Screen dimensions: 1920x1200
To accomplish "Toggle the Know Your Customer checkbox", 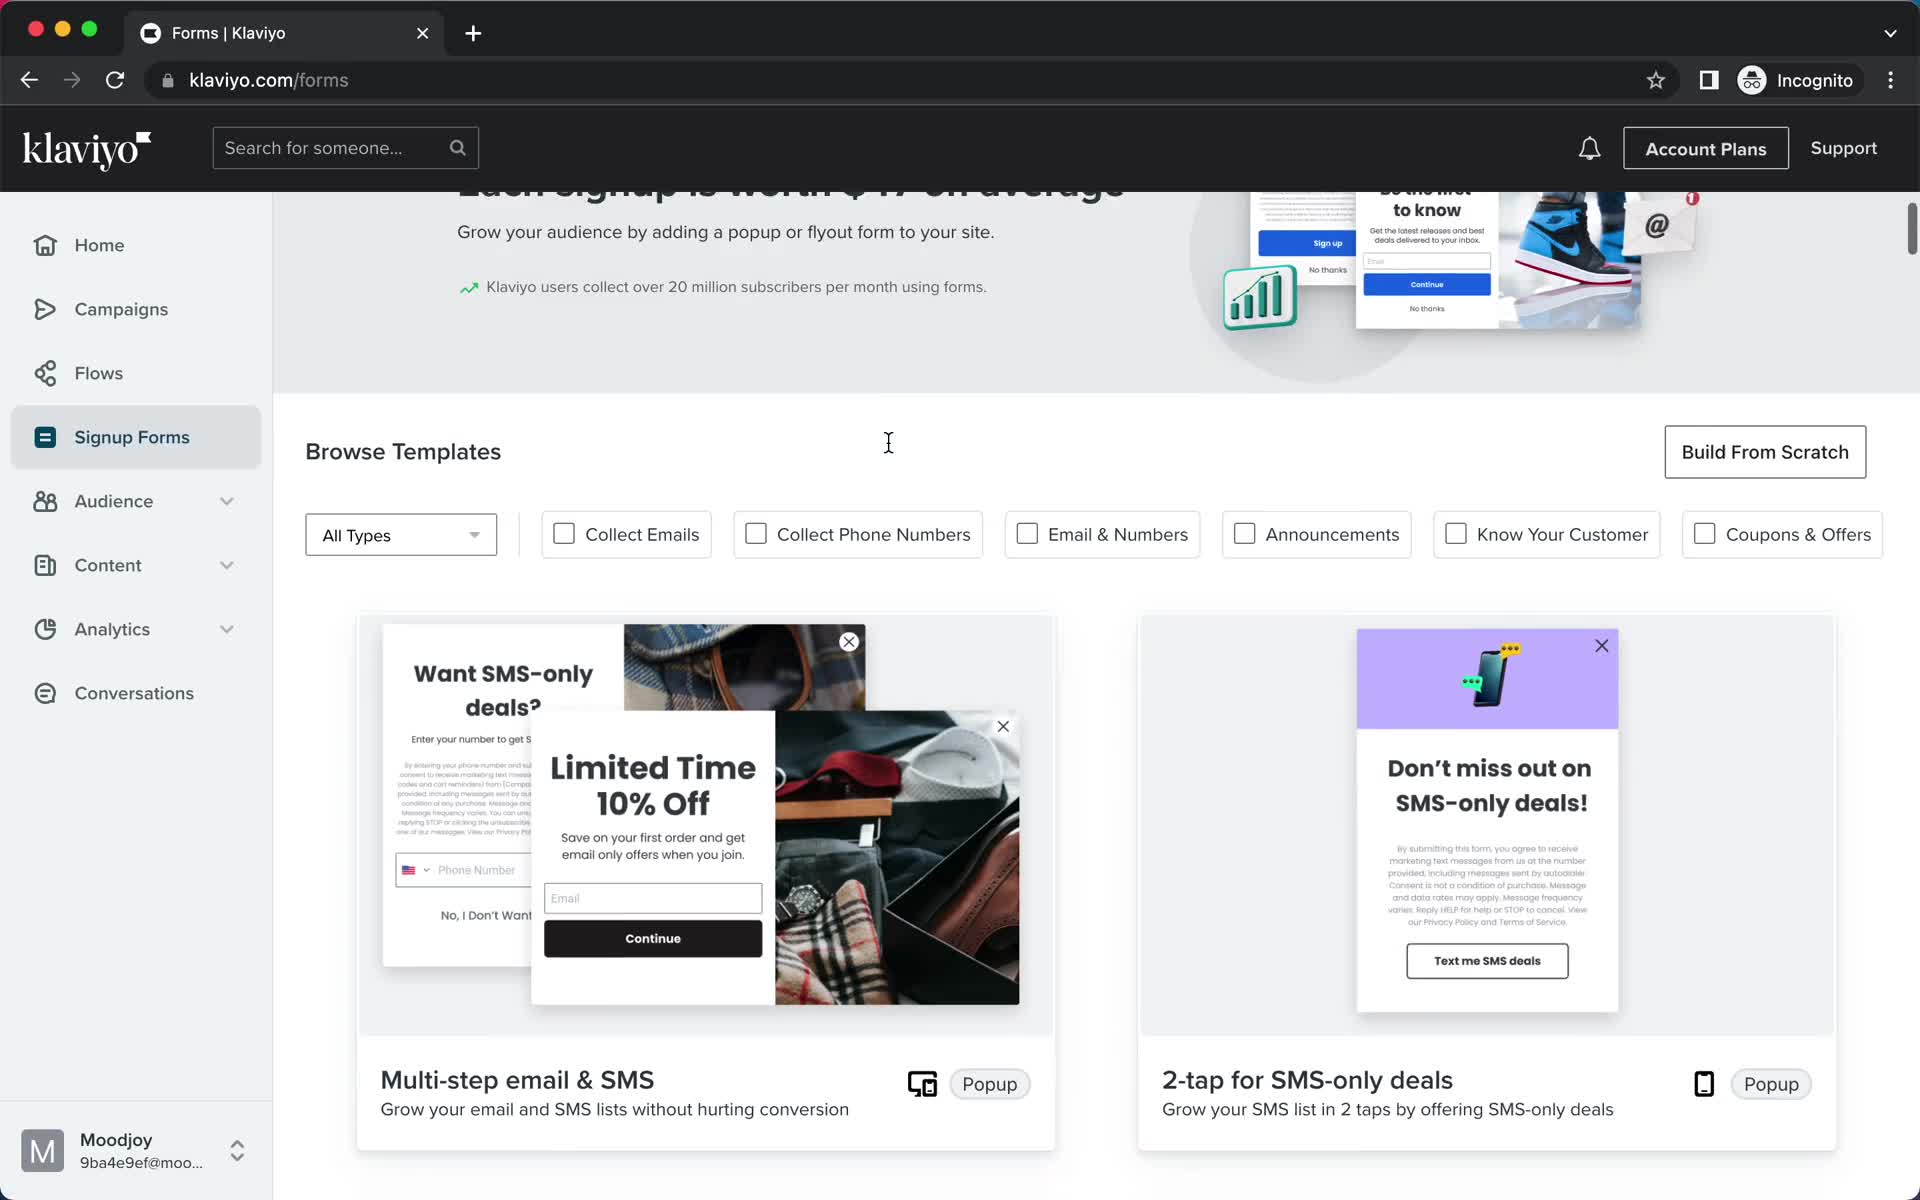I will 1456,534.
